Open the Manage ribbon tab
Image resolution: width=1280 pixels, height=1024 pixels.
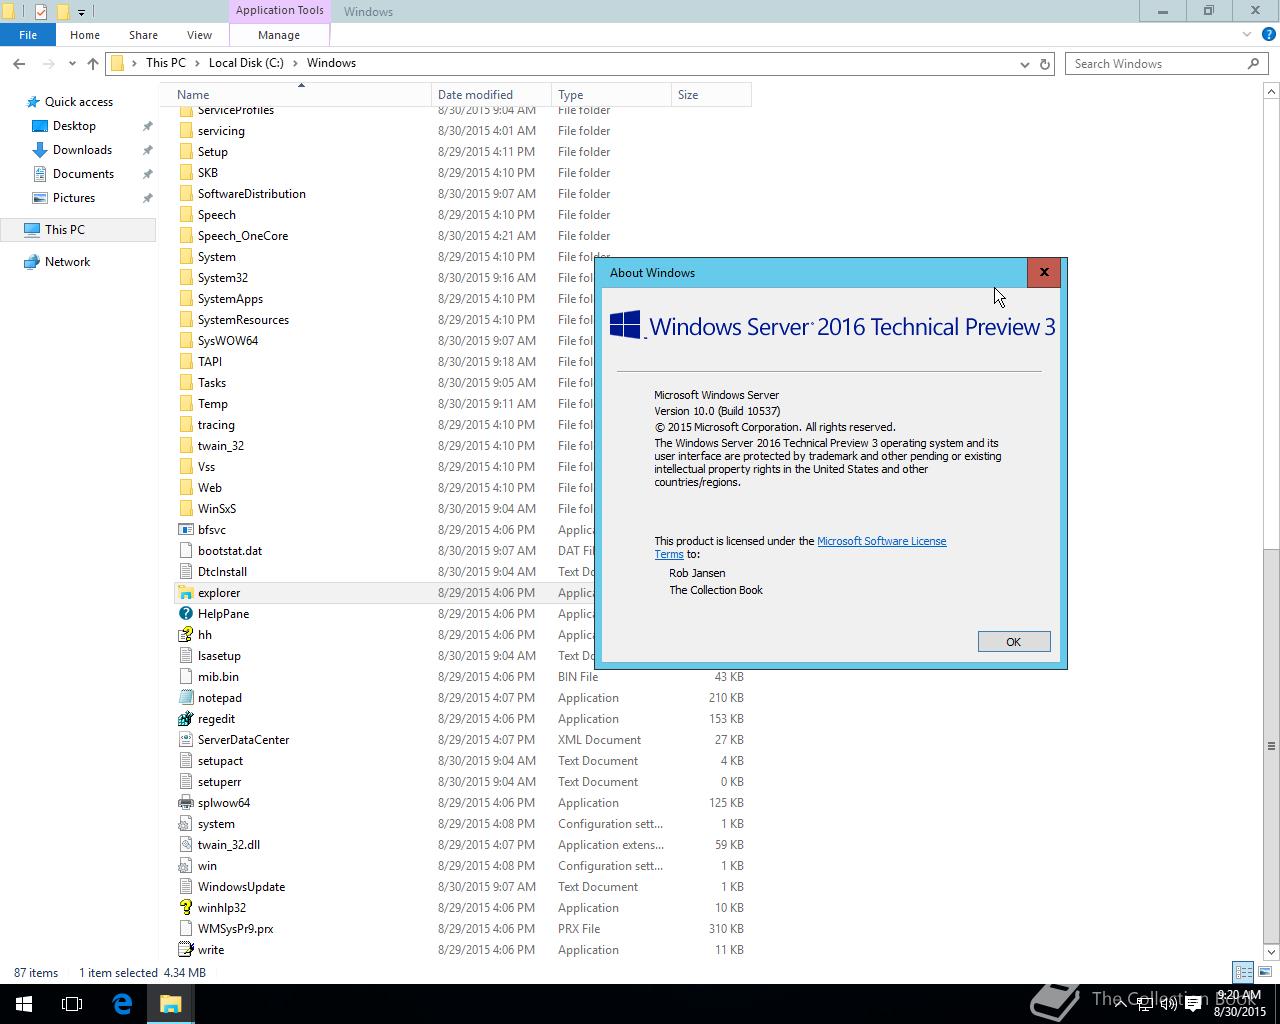(279, 35)
